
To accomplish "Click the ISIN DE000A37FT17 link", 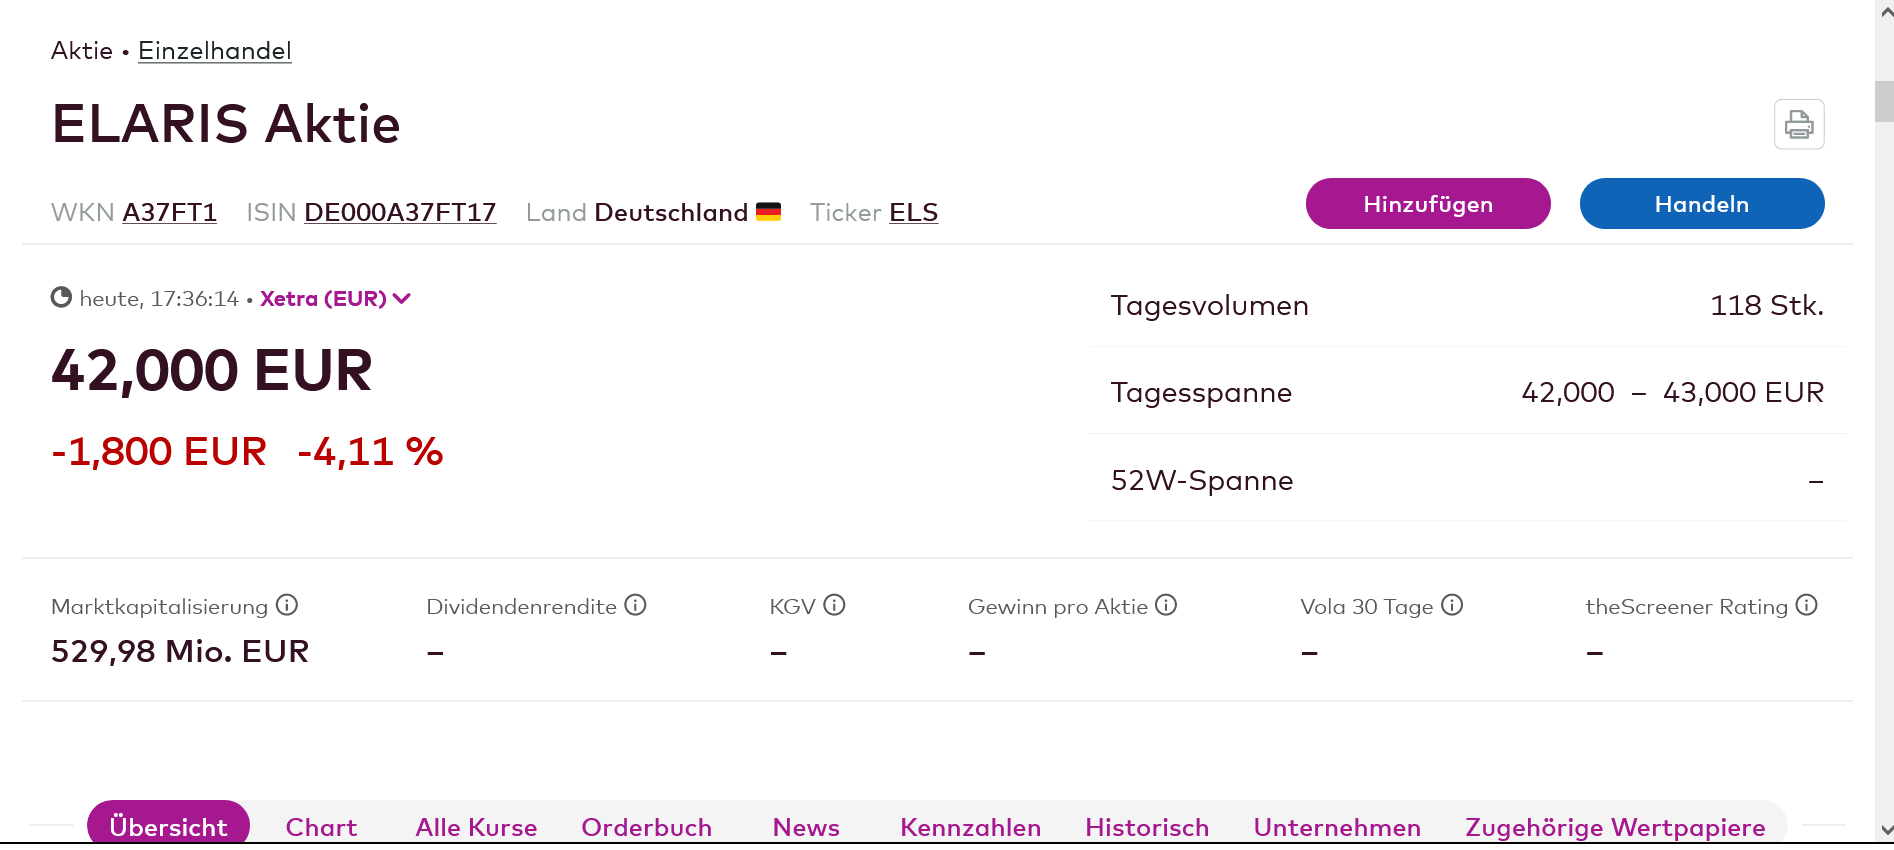I will point(400,213).
